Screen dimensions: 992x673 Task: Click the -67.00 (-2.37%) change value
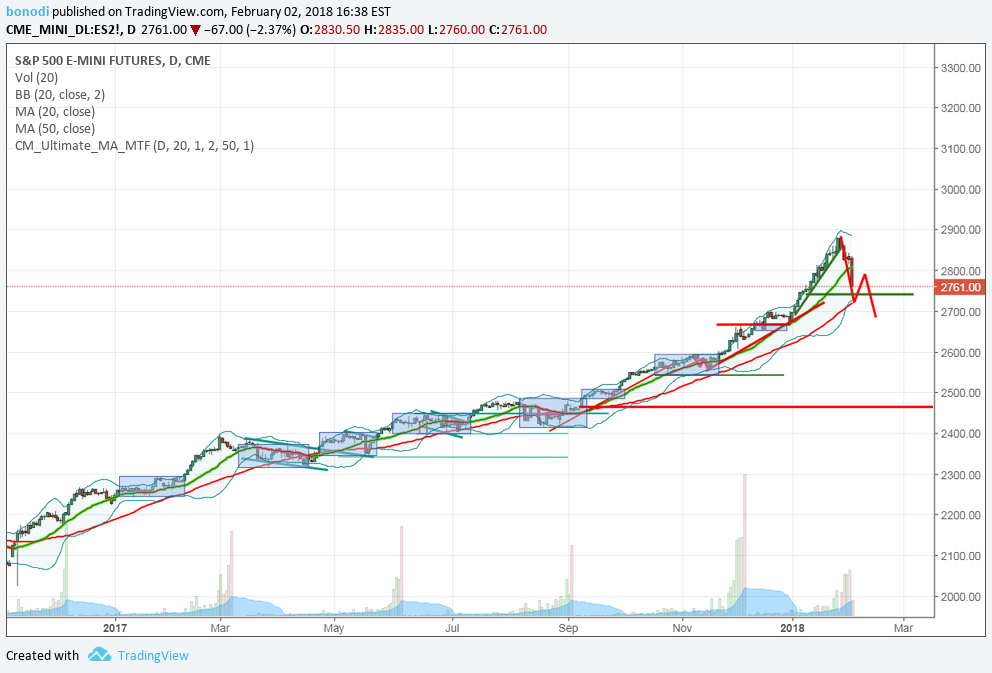pos(250,30)
